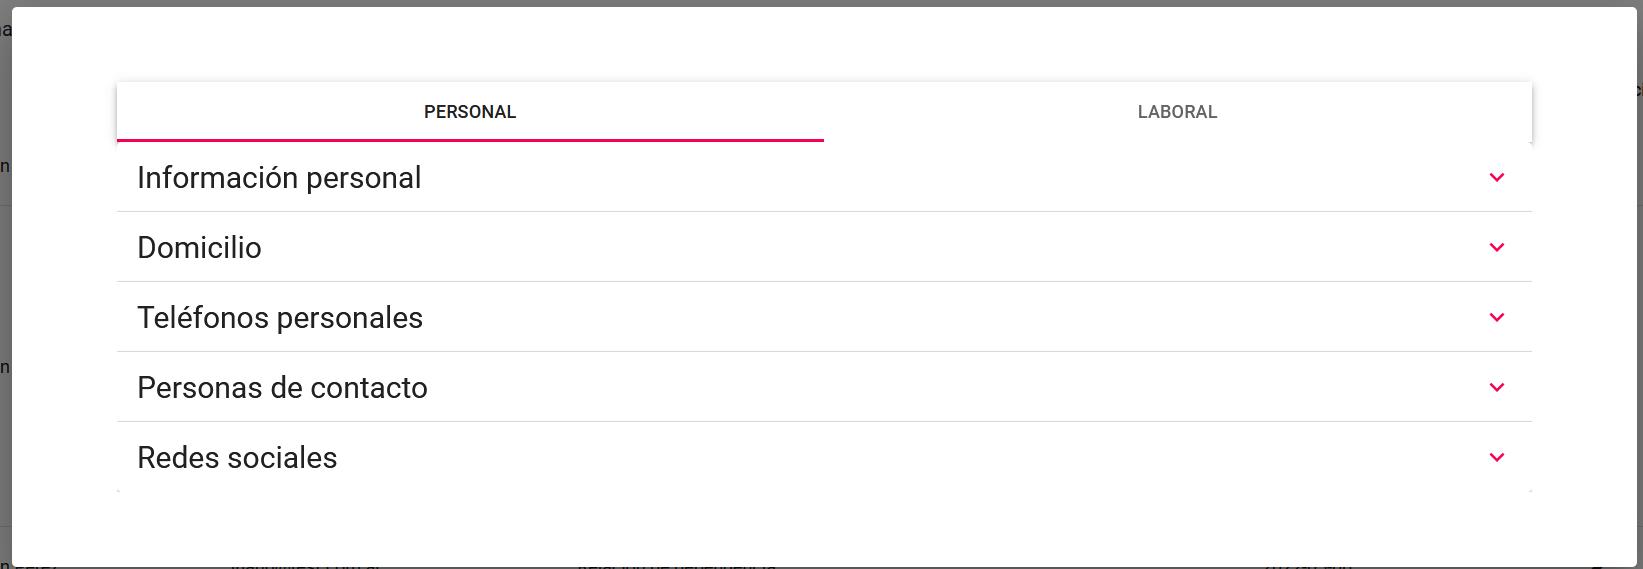The image size is (1643, 569).
Task: Click the dimmed backdrop left of dialog
Action: 5,280
